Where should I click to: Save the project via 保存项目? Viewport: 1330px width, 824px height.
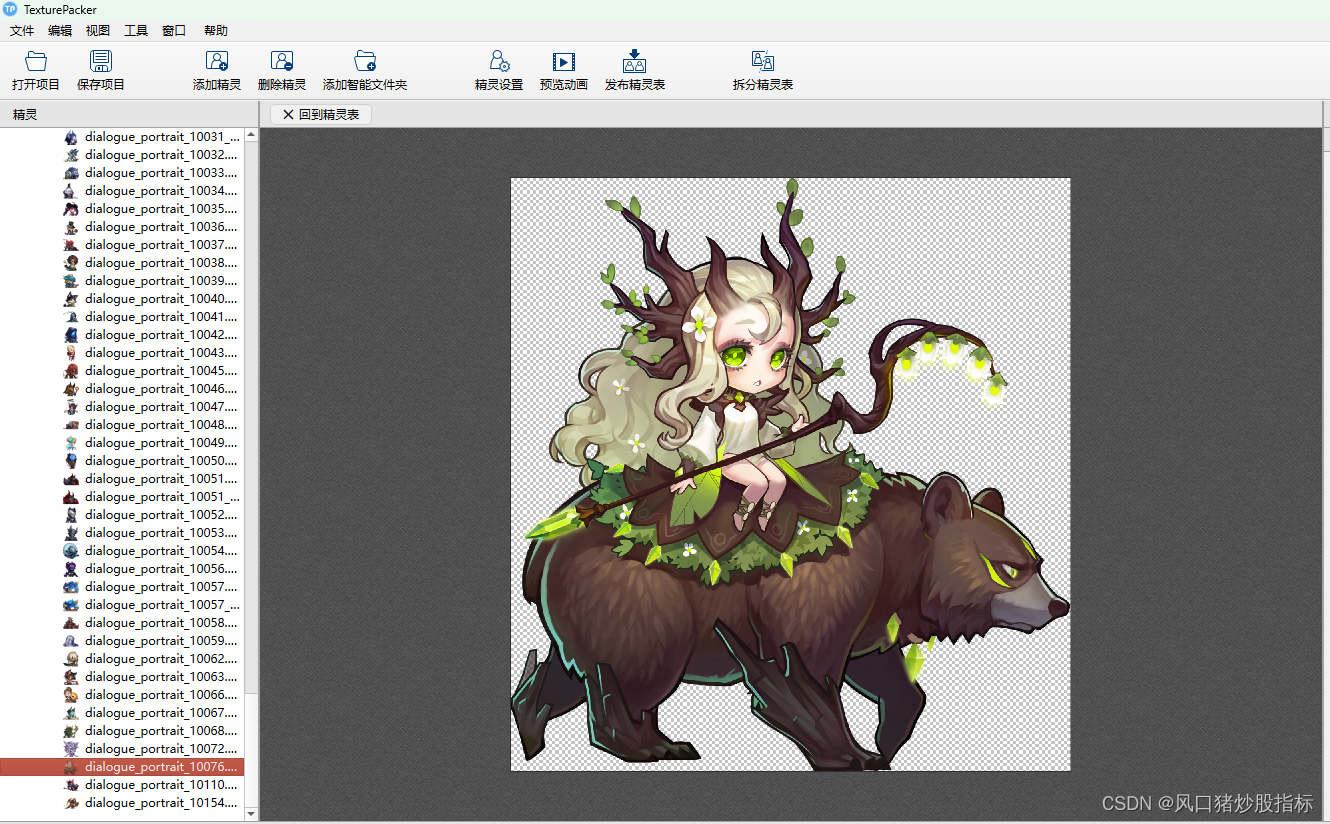101,71
